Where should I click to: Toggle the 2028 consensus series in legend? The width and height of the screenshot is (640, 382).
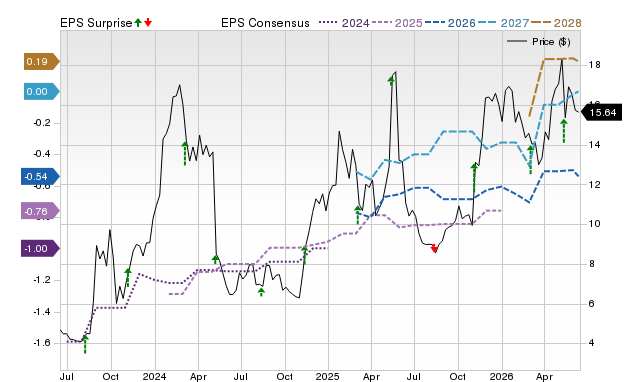(x=556, y=23)
